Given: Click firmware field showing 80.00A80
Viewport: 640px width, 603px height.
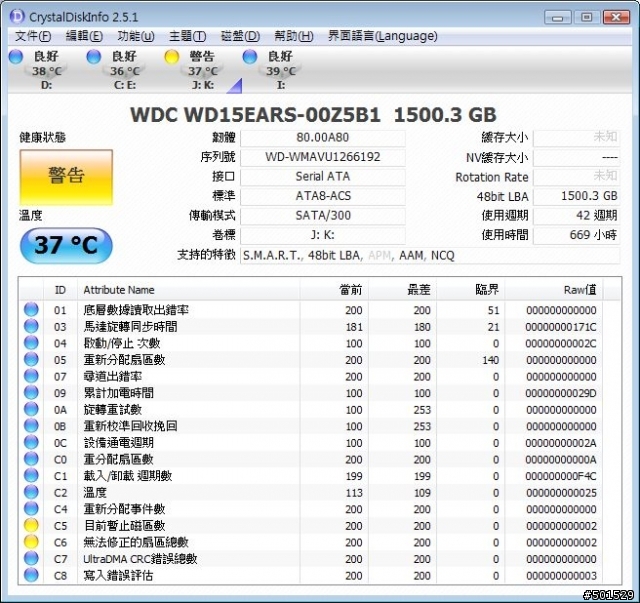Looking at the screenshot, I should 323,138.
